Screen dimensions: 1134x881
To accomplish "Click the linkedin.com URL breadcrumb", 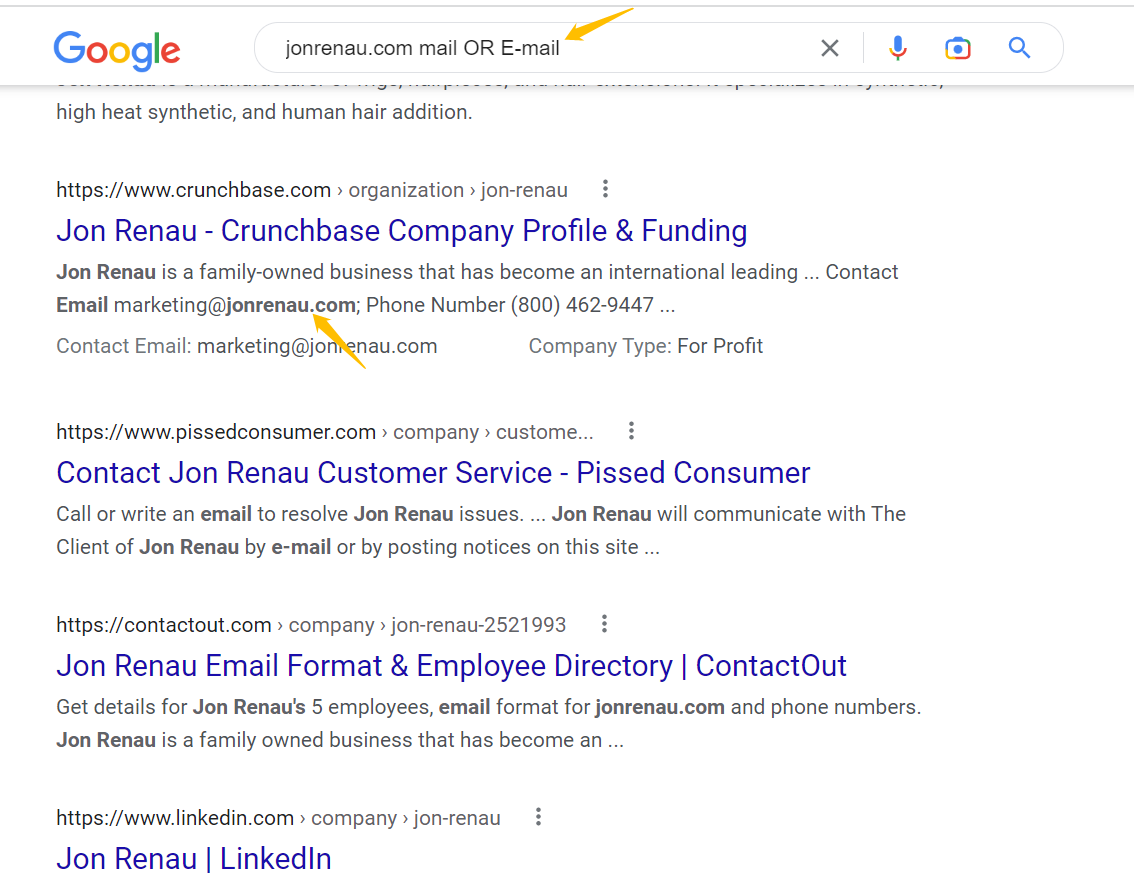I will [278, 818].
